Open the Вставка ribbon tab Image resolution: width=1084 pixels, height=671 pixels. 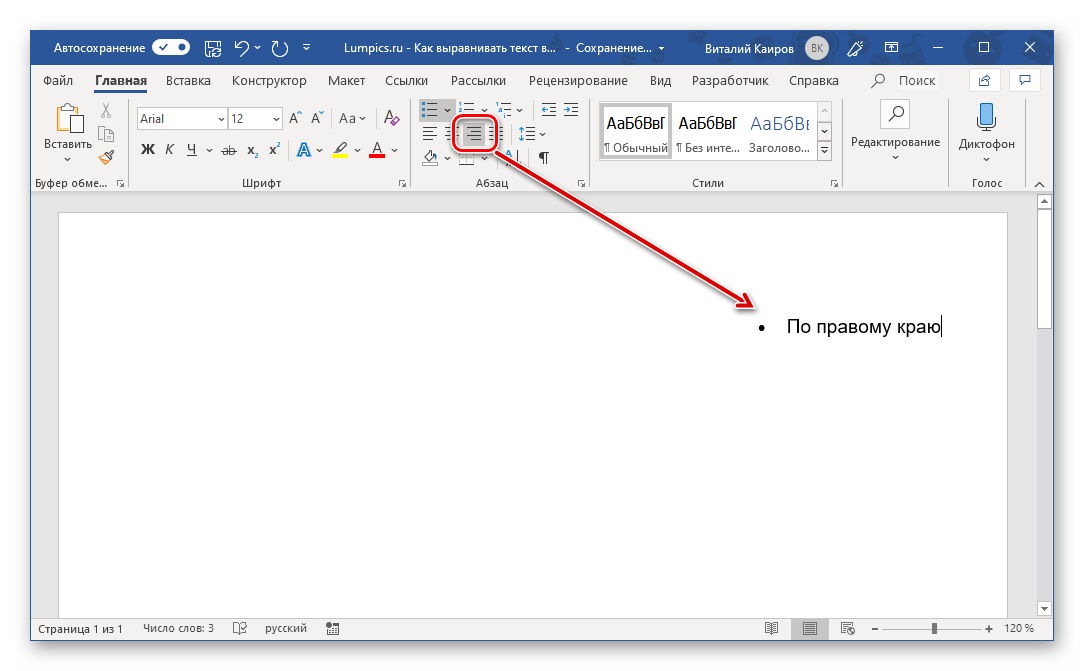click(x=188, y=80)
